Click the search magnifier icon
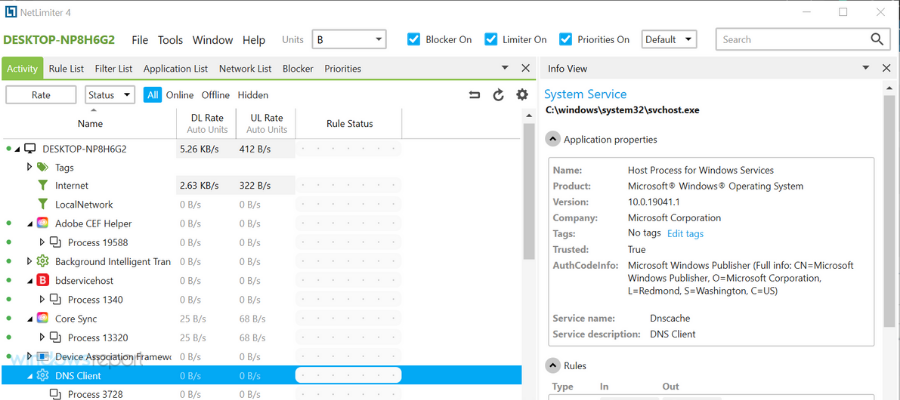Image resolution: width=900 pixels, height=400 pixels. click(876, 39)
